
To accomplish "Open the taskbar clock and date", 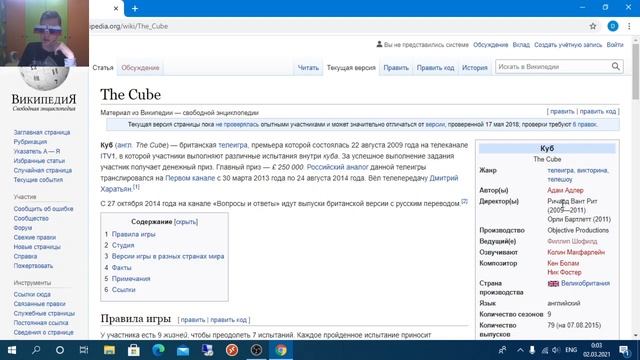I will [x=596, y=350].
